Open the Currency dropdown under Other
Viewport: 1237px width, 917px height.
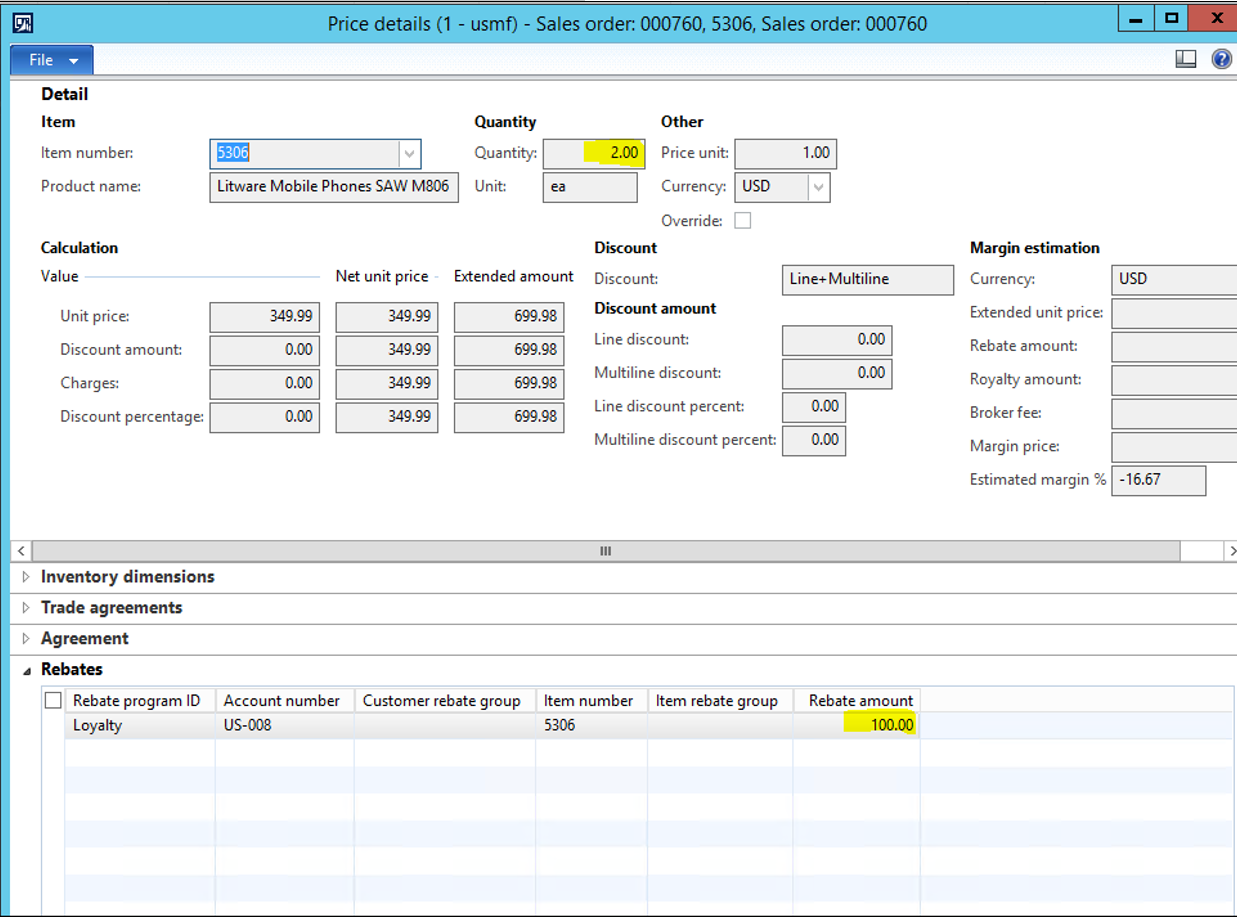pyautogui.click(x=819, y=187)
